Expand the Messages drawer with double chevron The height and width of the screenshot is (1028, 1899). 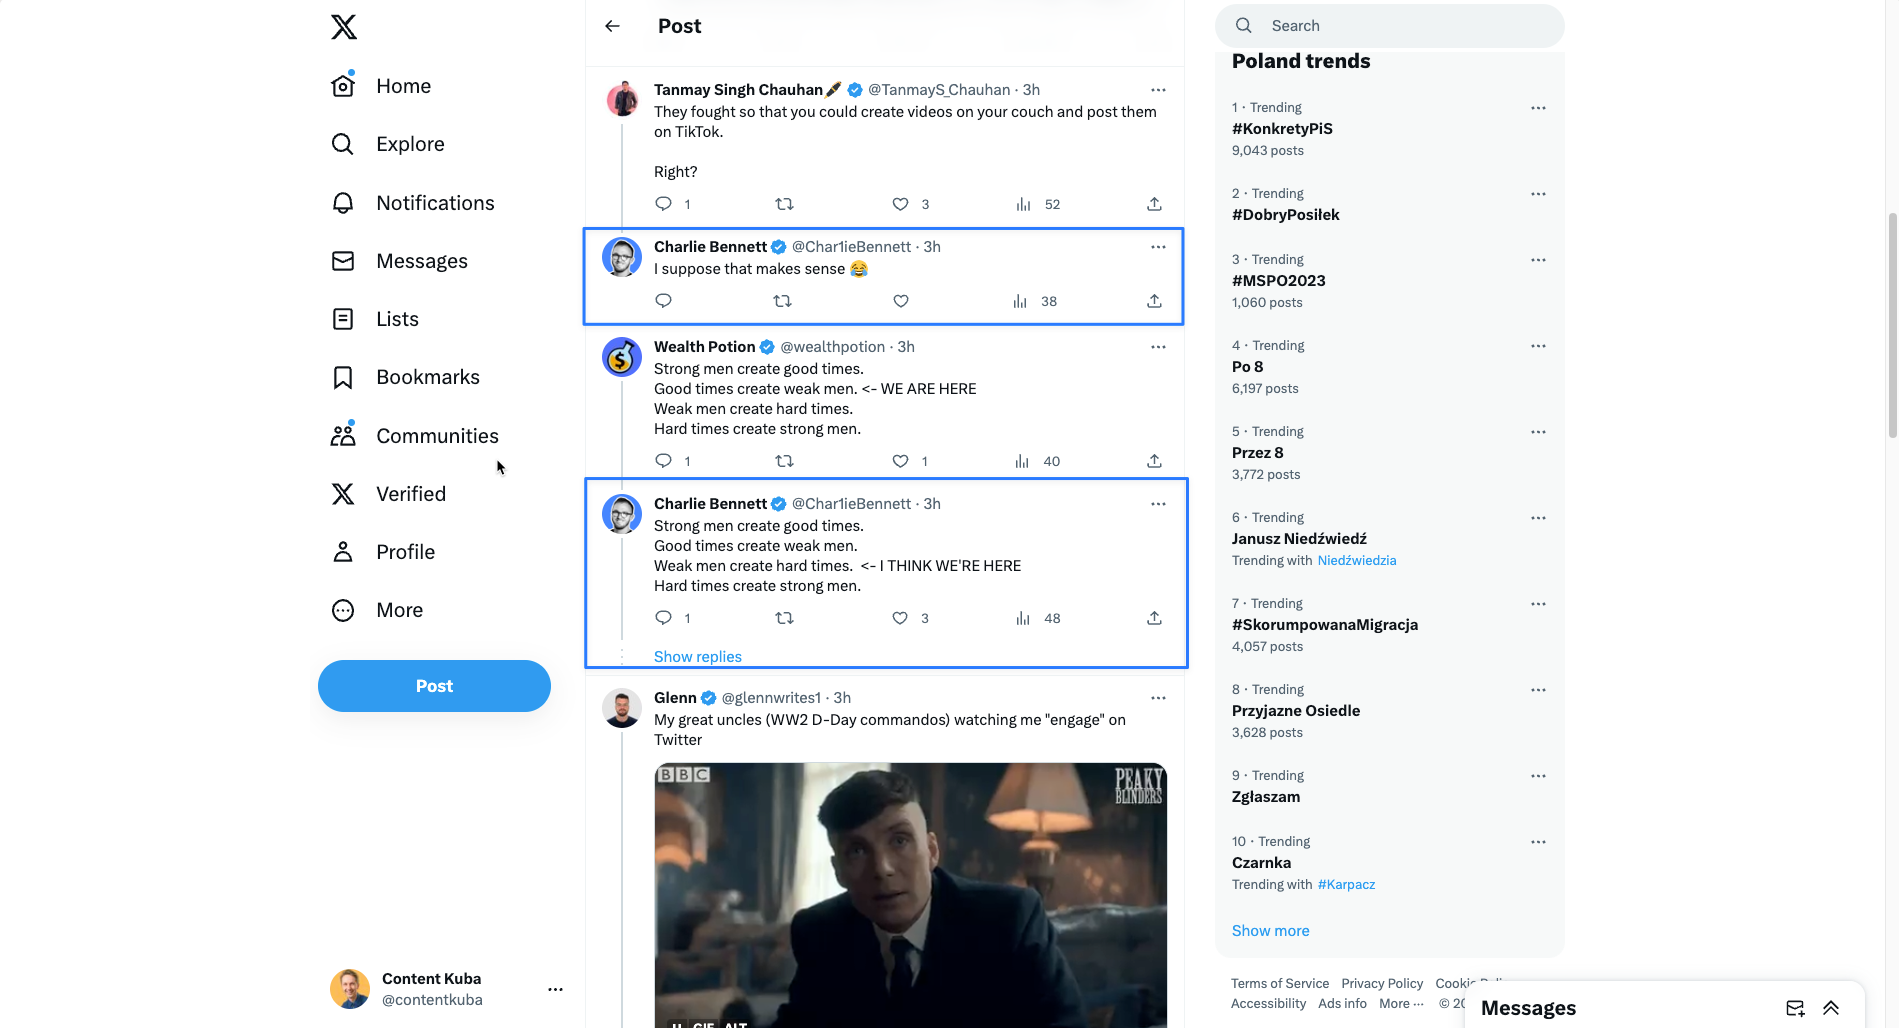pos(1831,1008)
